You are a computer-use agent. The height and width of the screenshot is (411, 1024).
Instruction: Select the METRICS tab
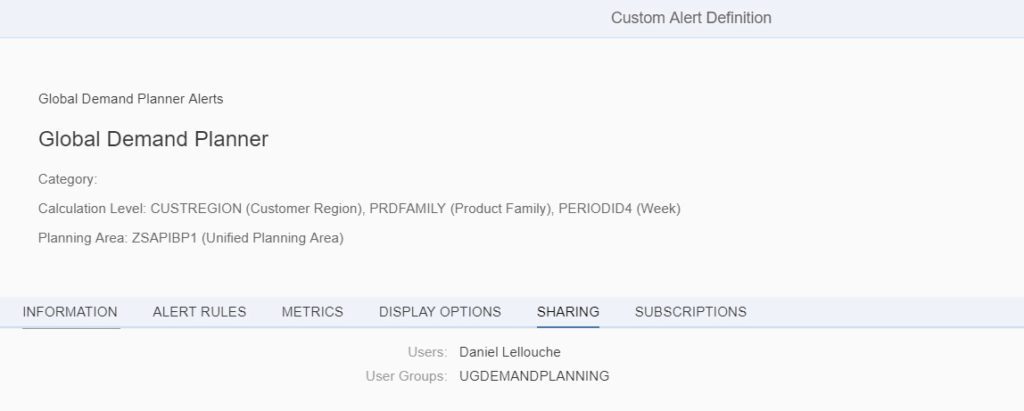coord(312,312)
